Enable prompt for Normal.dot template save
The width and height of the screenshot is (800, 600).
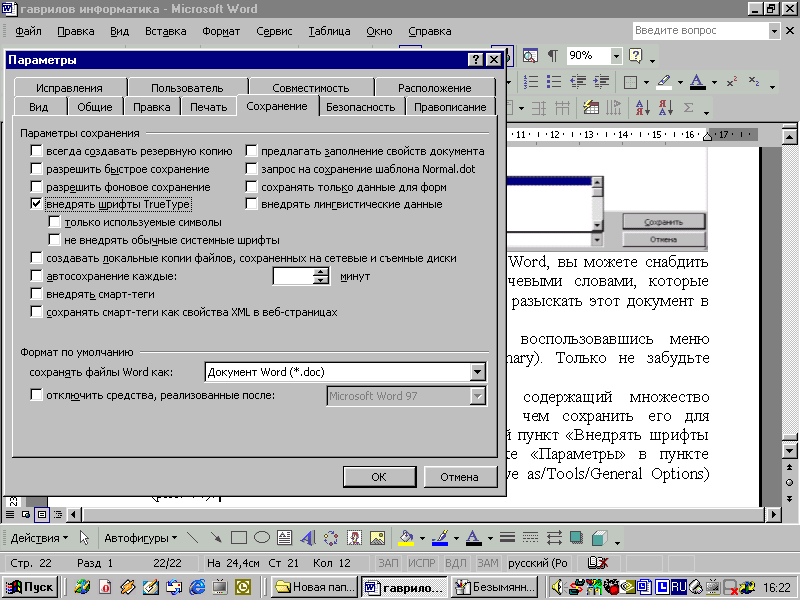251,169
